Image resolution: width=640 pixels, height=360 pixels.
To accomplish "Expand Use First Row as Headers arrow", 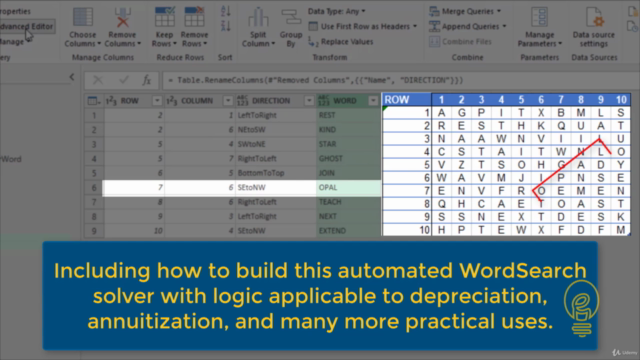I will click(x=415, y=27).
